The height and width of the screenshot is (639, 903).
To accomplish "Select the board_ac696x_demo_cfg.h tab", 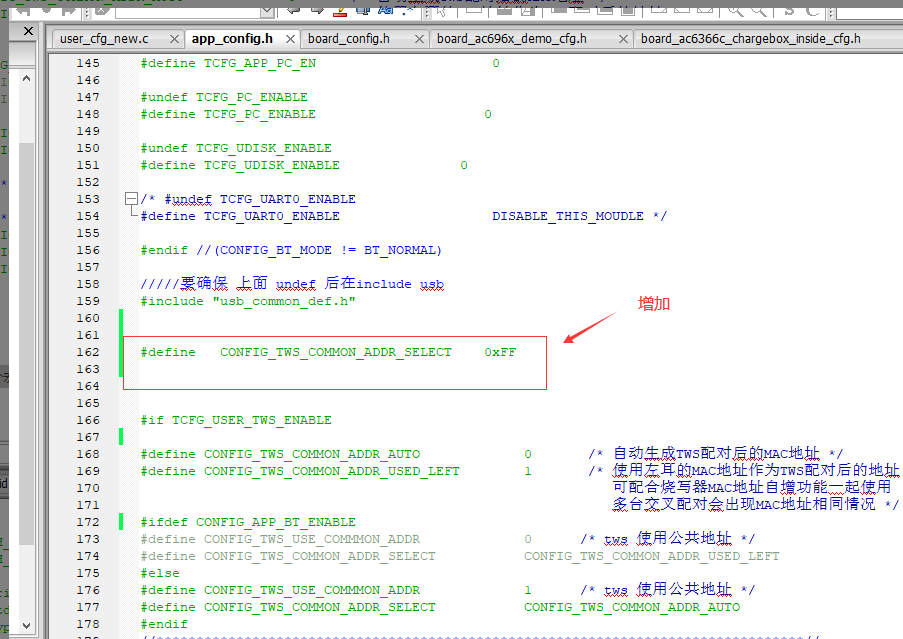I will point(511,39).
